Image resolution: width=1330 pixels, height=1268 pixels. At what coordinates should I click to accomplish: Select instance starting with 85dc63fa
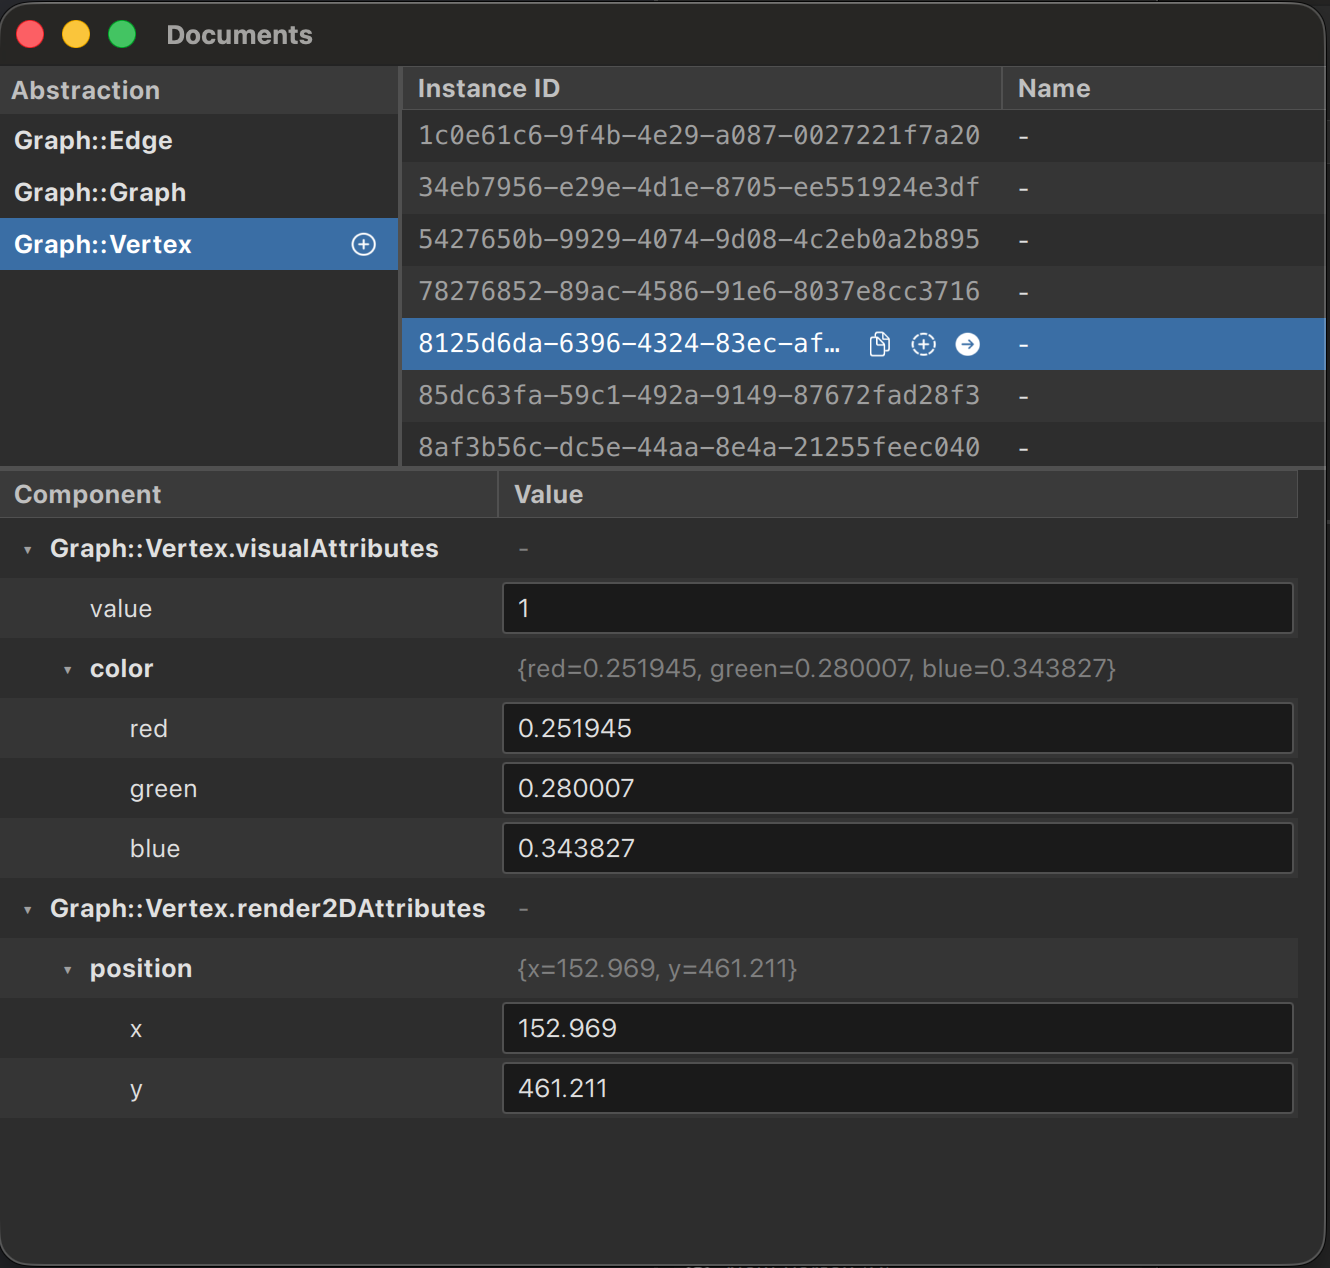pos(698,396)
